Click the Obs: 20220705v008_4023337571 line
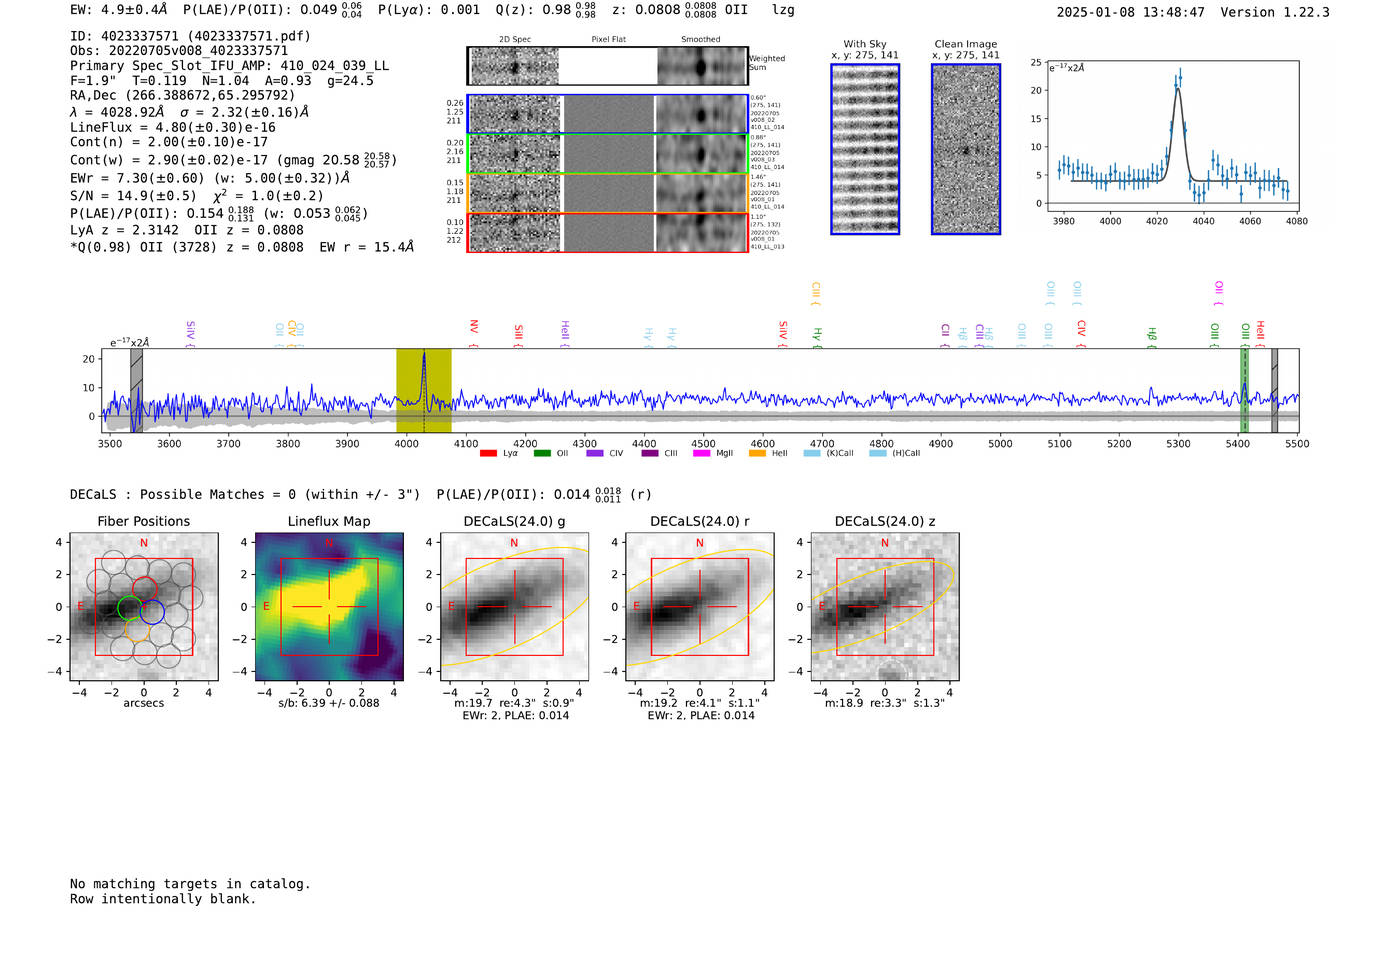 point(179,51)
